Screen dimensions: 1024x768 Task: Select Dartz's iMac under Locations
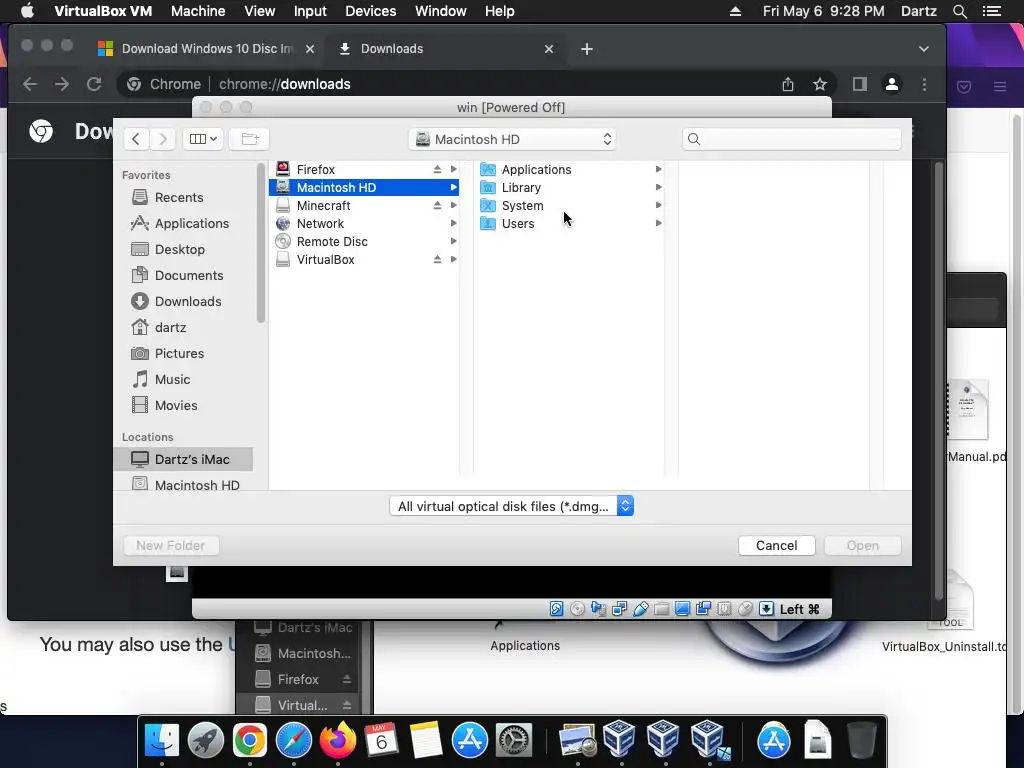click(184, 459)
